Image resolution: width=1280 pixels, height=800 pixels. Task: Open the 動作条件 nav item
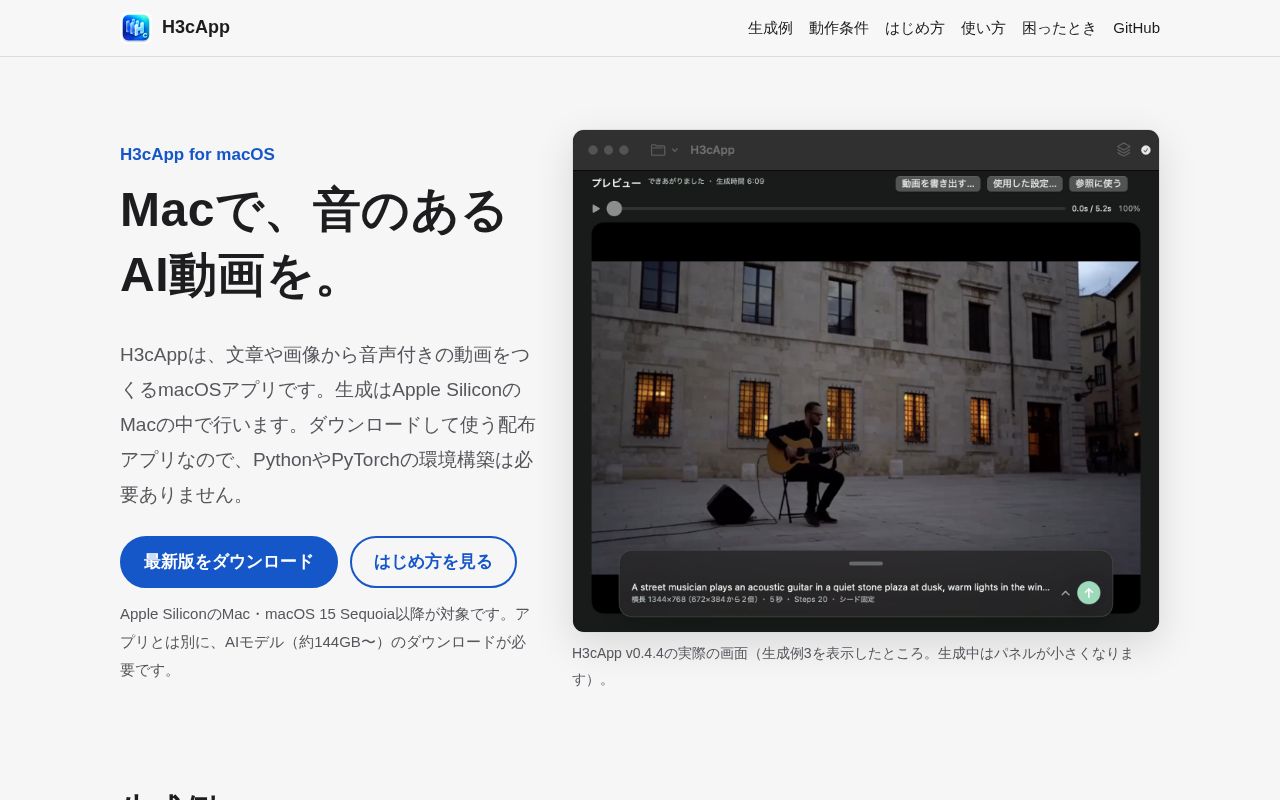pos(839,28)
